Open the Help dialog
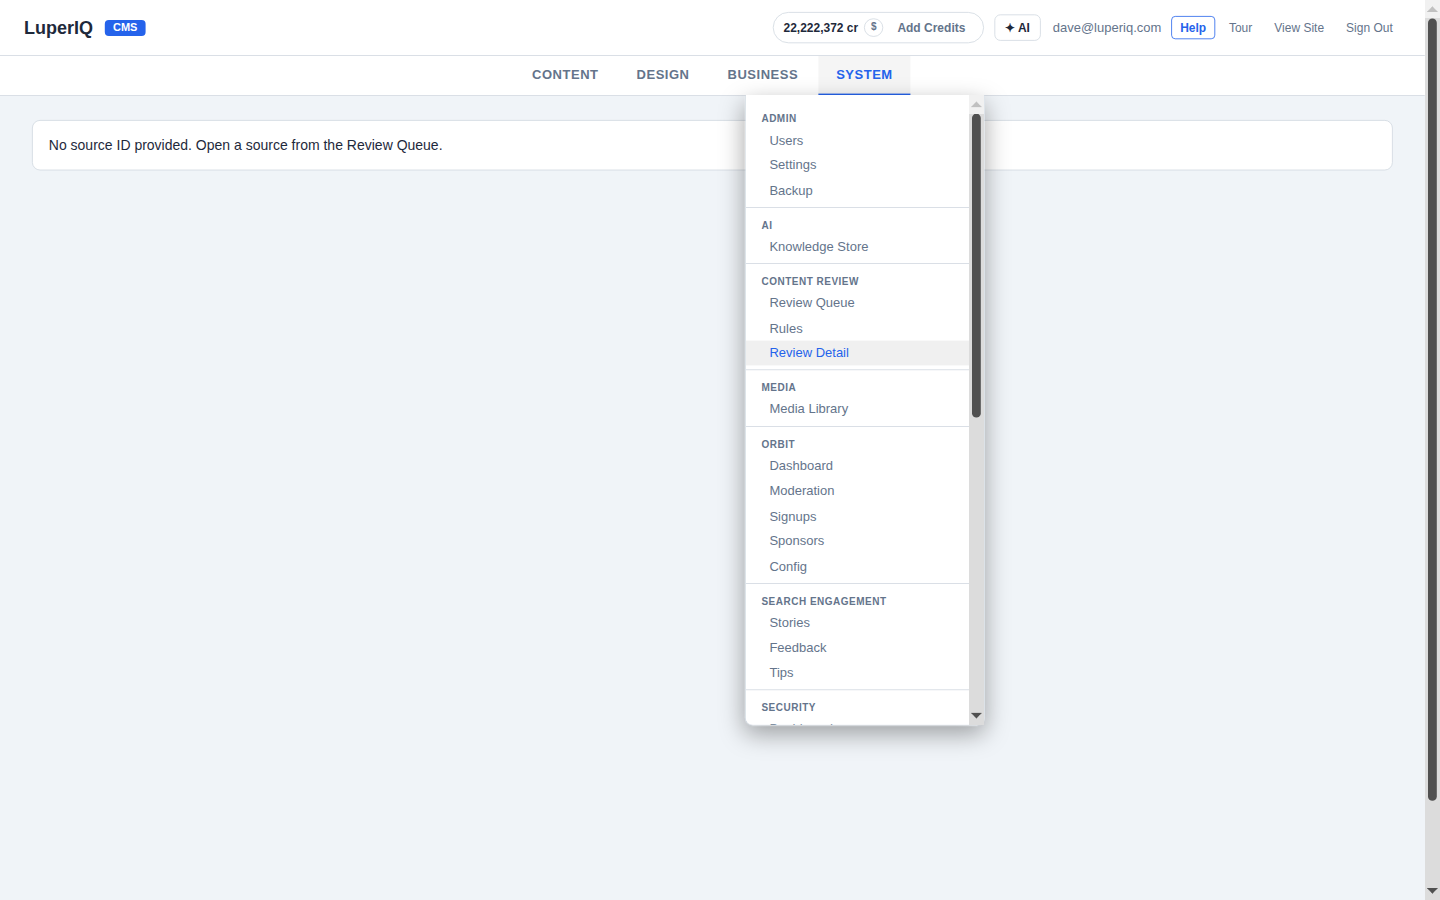This screenshot has width=1440, height=900. click(x=1192, y=27)
